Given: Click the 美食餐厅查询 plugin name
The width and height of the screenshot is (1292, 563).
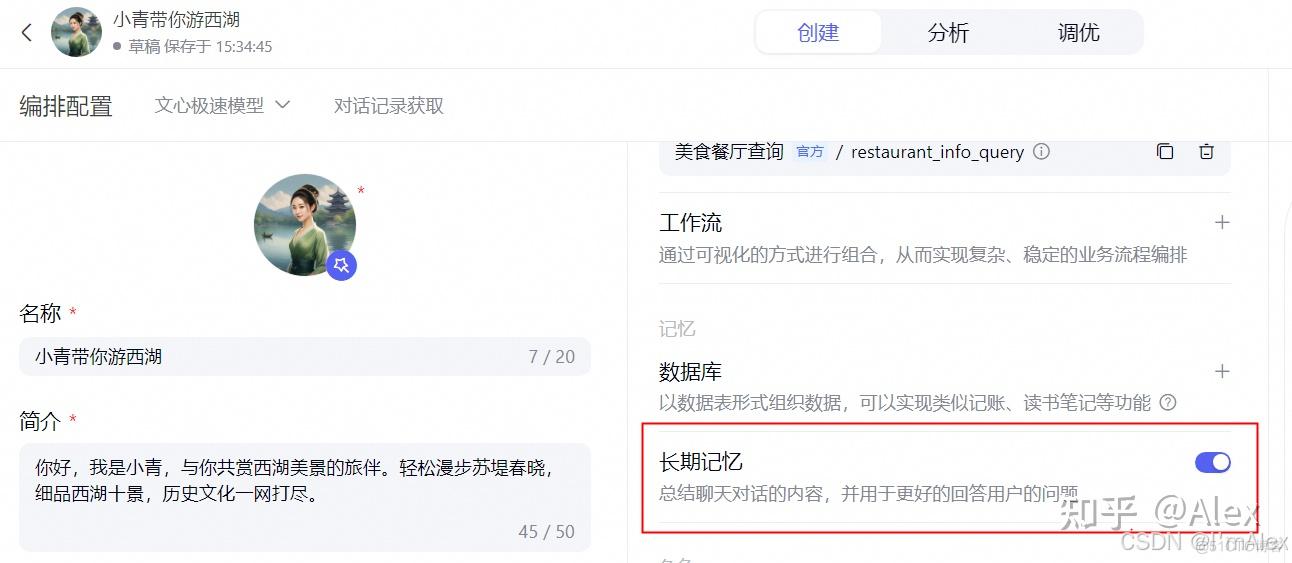Looking at the screenshot, I should pyautogui.click(x=729, y=152).
